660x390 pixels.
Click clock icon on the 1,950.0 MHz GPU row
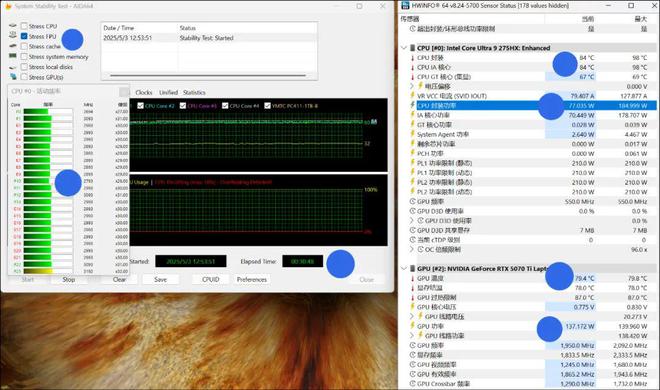pyautogui.click(x=412, y=345)
